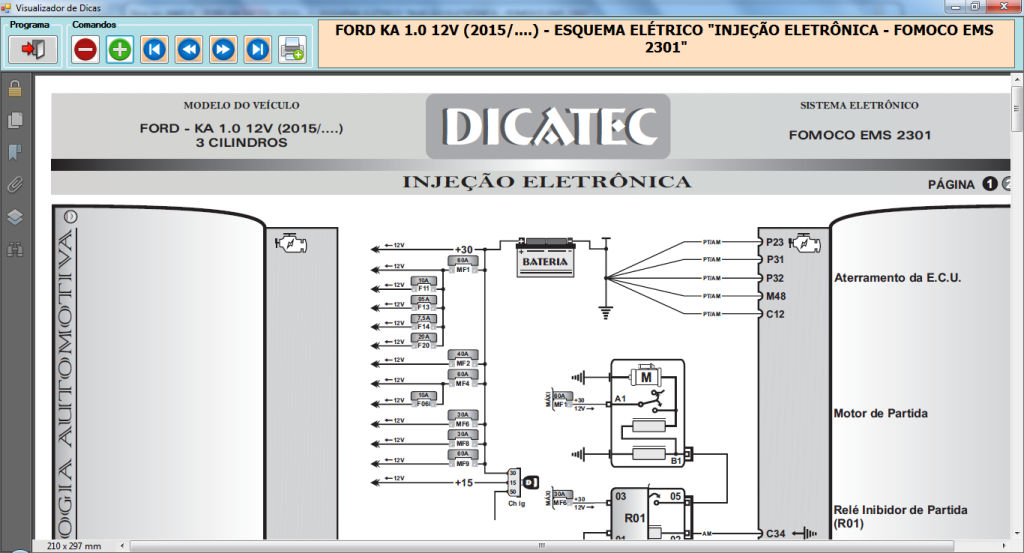Click the F11 fuse symbol
The width and height of the screenshot is (1024, 553).
pos(424,284)
